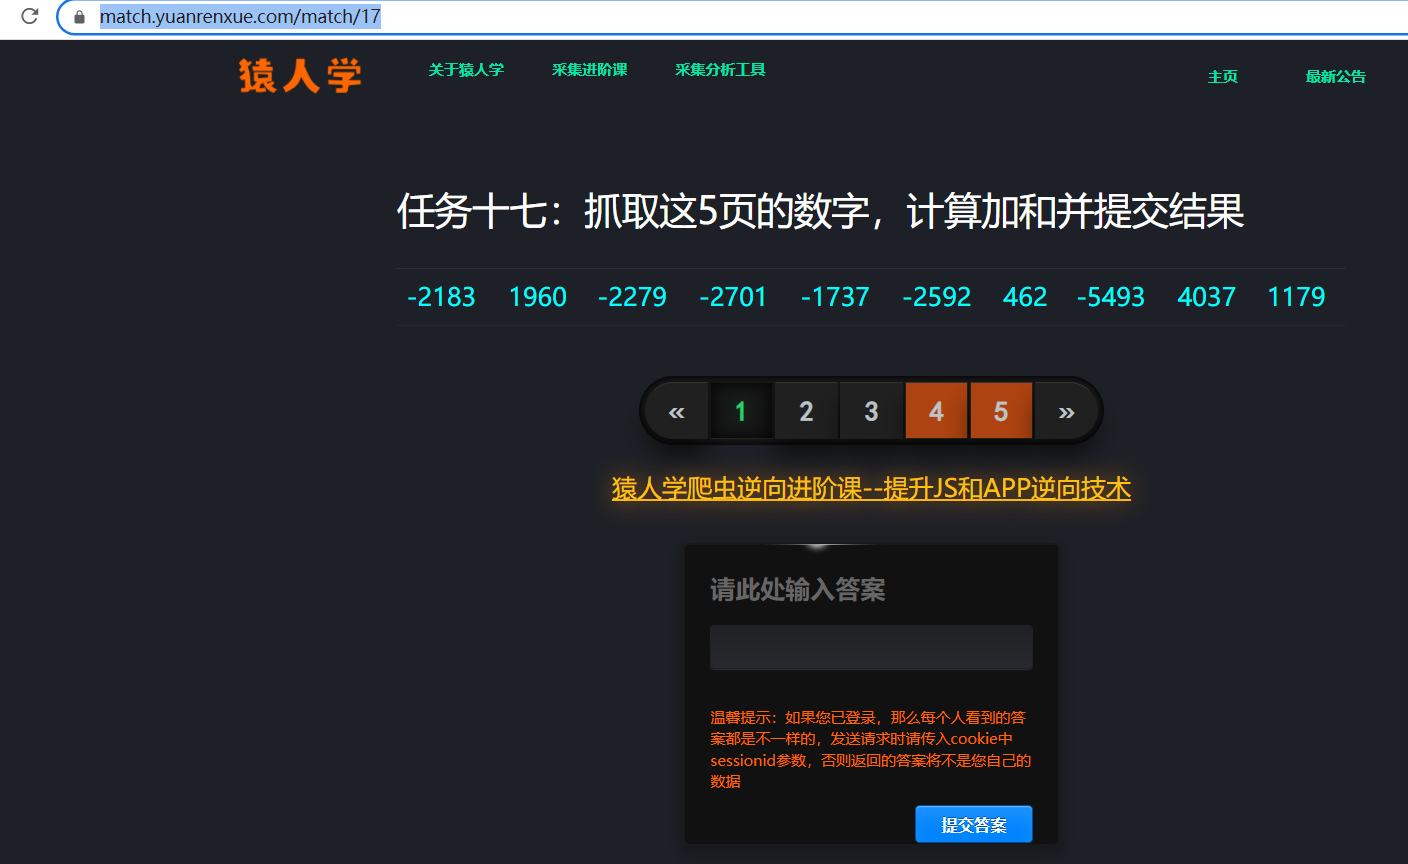Go to previous page with « arrow
The width and height of the screenshot is (1408, 864).
tap(677, 411)
